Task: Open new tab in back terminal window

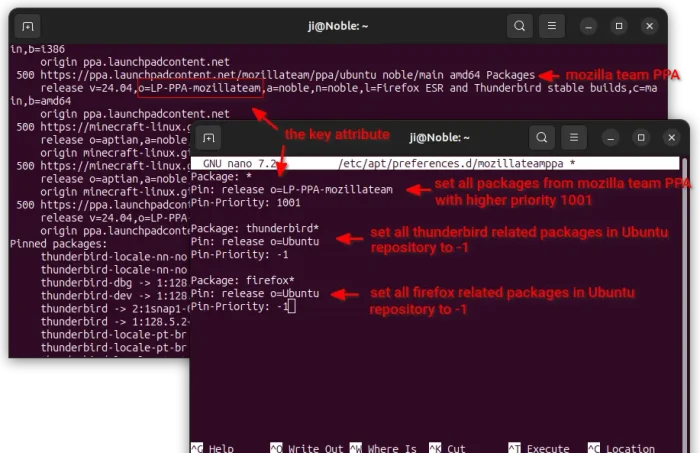Action: [x=28, y=26]
